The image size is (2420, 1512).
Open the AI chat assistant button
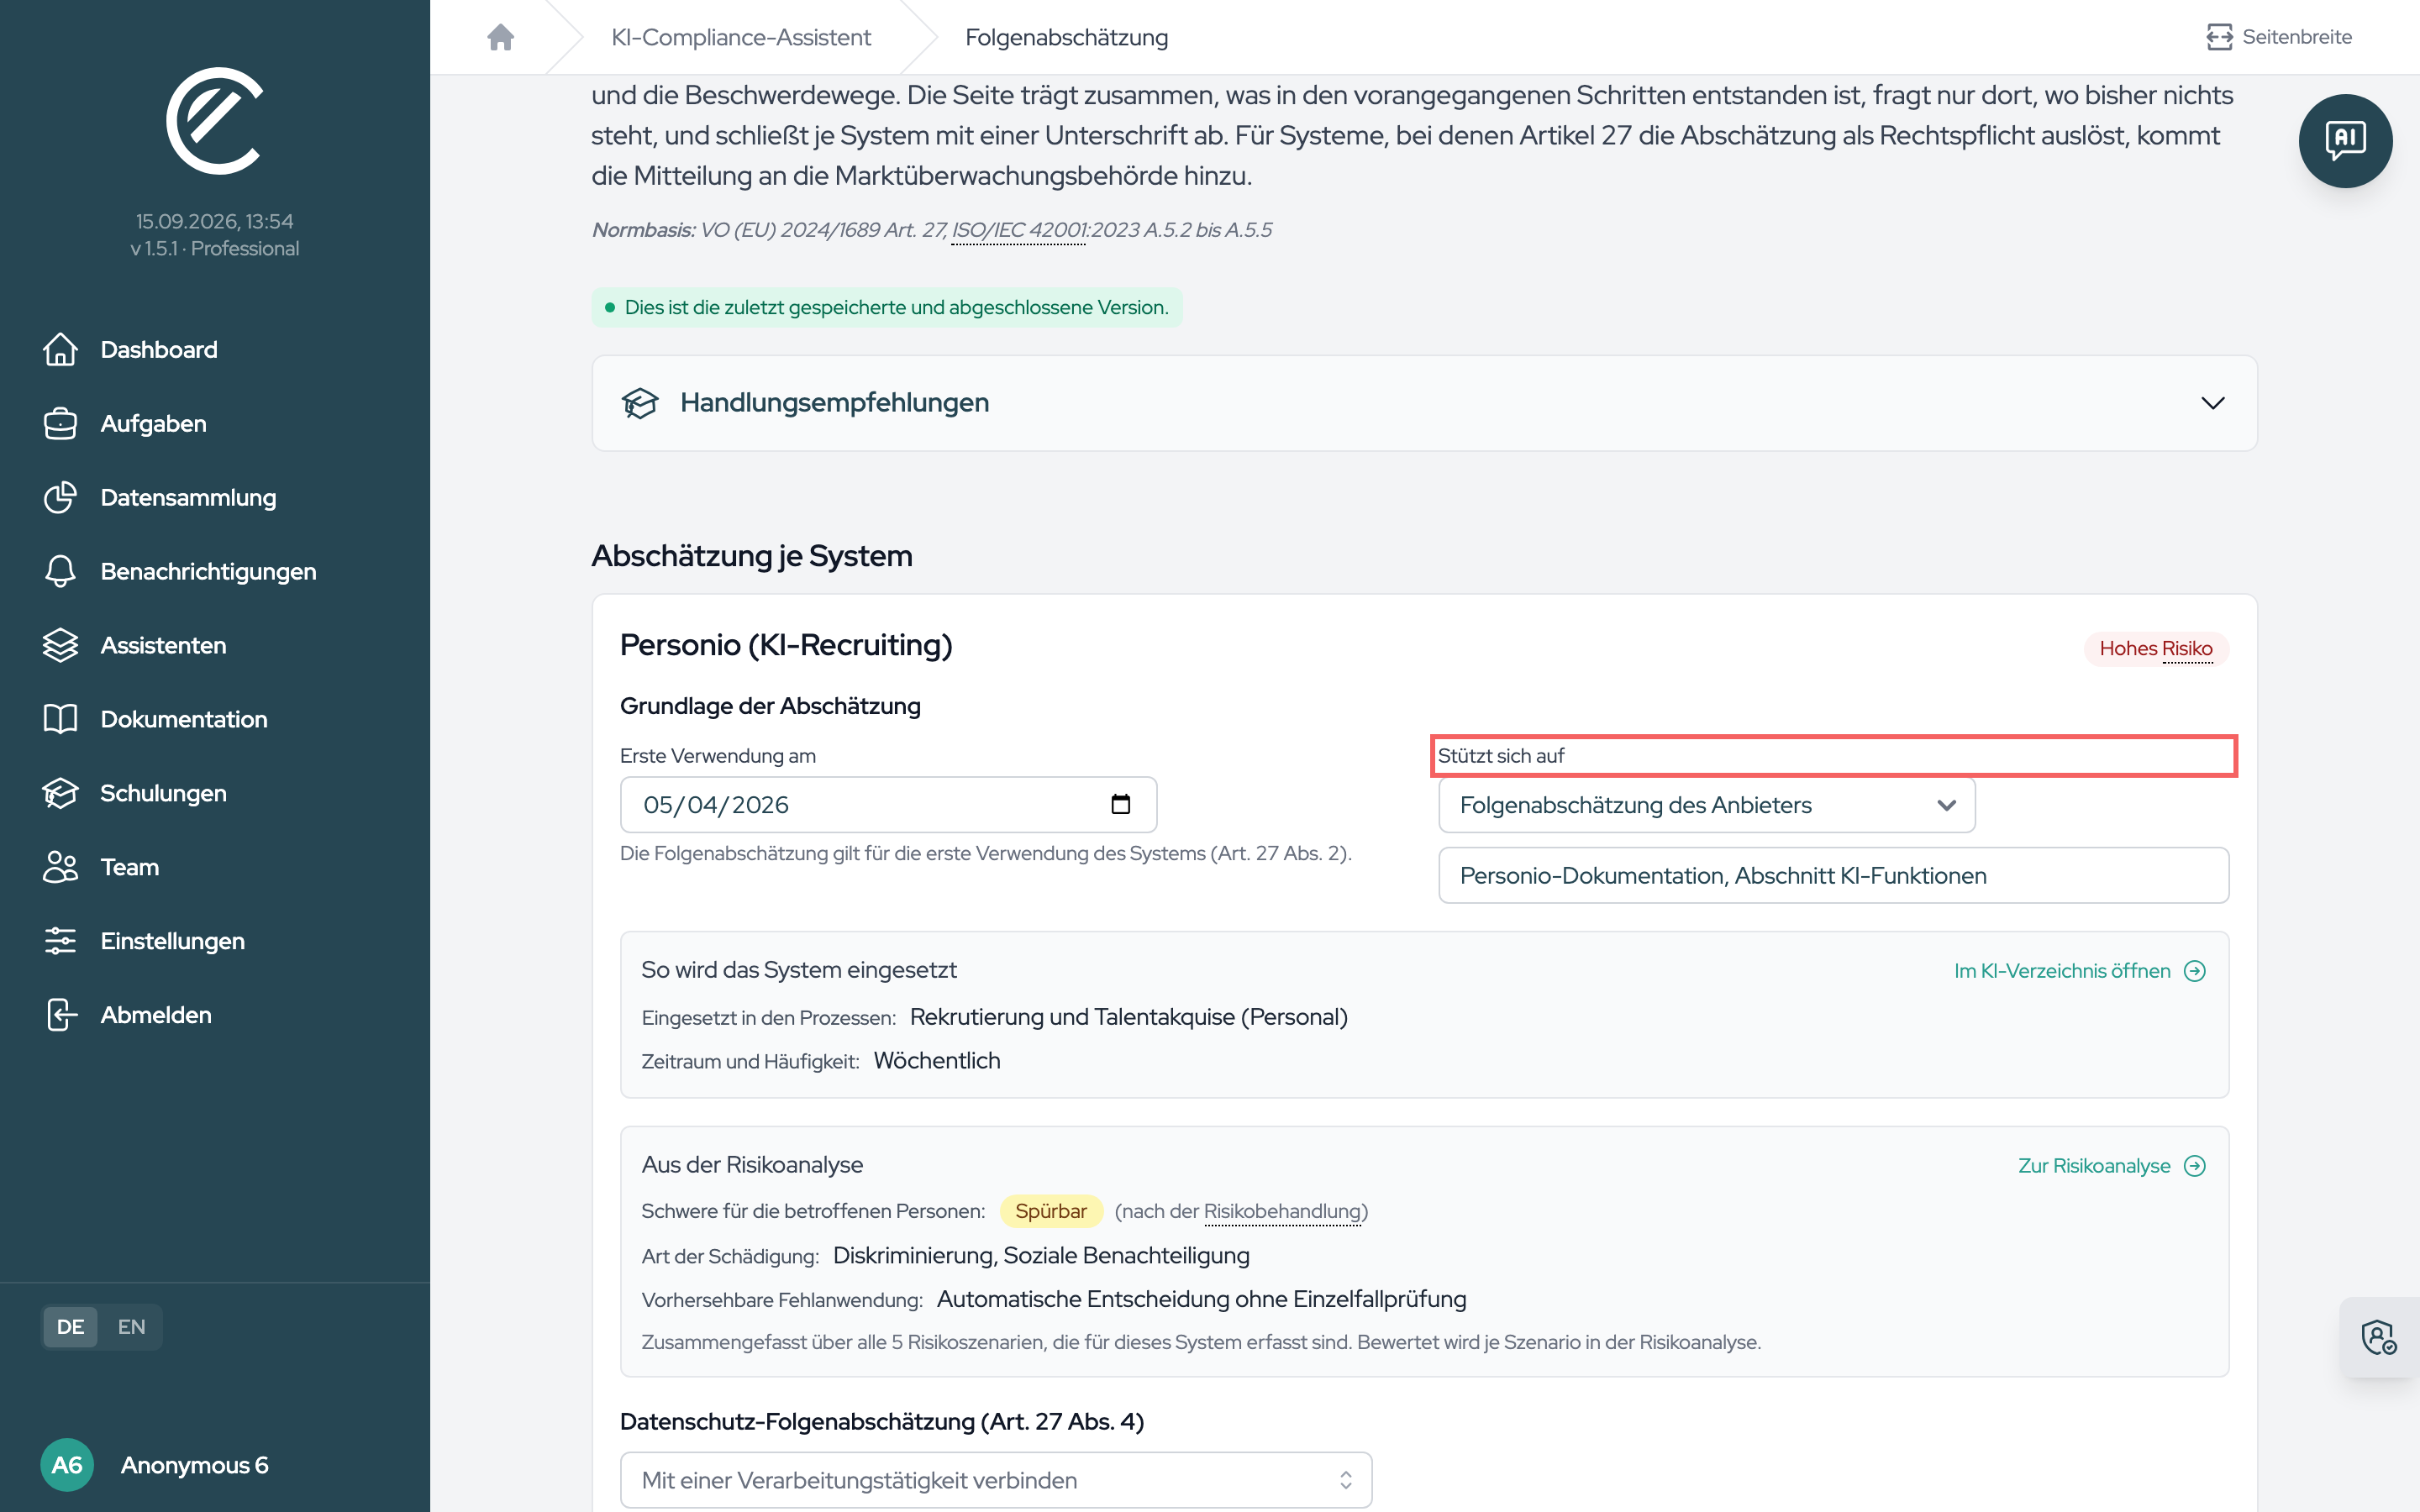pos(2344,141)
